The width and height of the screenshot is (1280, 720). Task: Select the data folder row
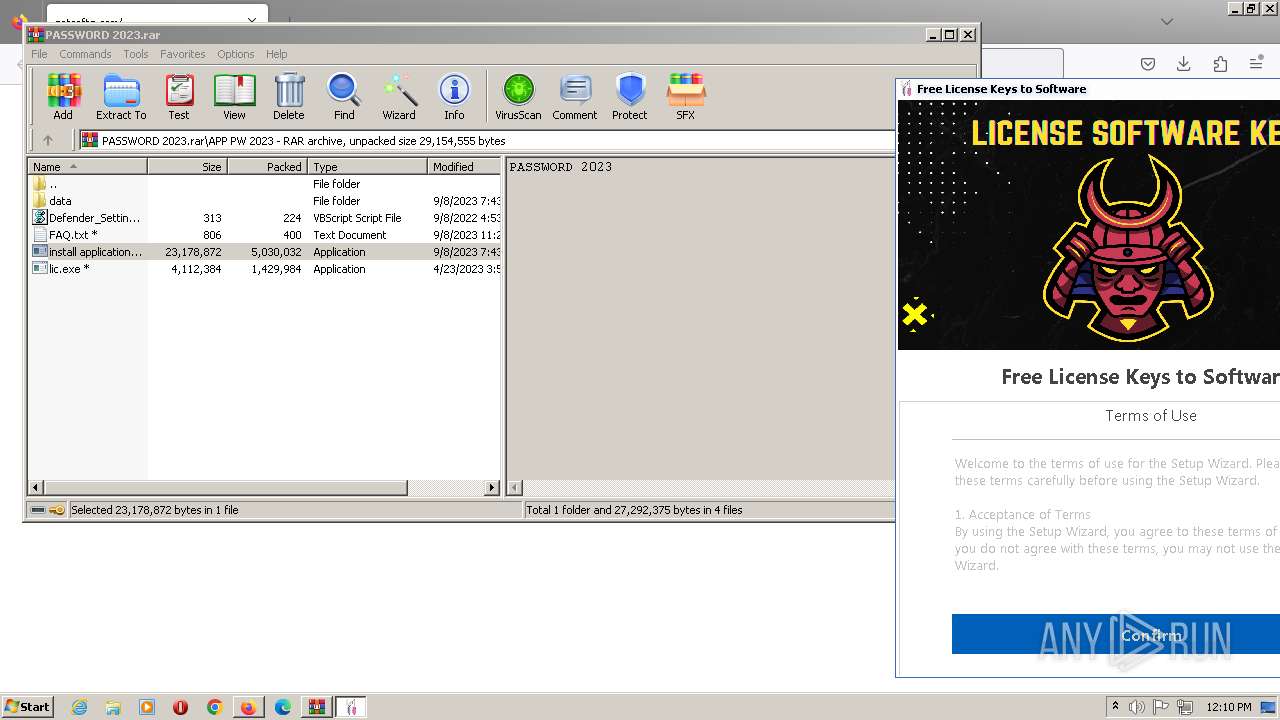264,201
